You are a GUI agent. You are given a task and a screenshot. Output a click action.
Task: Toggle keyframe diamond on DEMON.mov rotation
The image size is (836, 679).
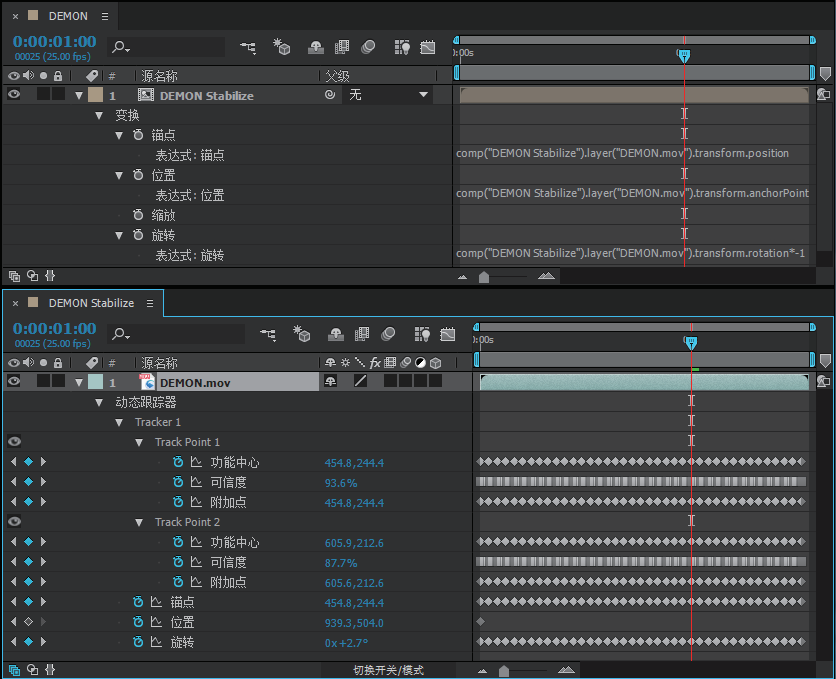pyautogui.click(x=29, y=642)
